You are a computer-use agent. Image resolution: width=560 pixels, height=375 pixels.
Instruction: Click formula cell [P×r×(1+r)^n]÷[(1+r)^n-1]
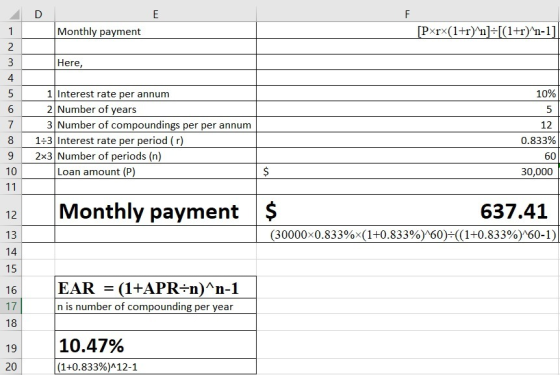tap(408, 31)
